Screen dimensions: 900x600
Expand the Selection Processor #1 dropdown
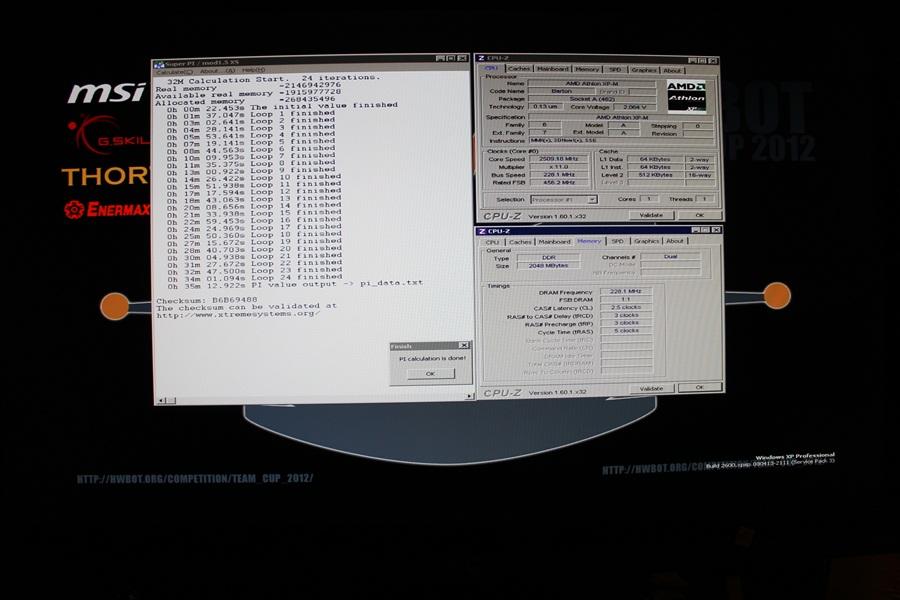pyautogui.click(x=592, y=200)
